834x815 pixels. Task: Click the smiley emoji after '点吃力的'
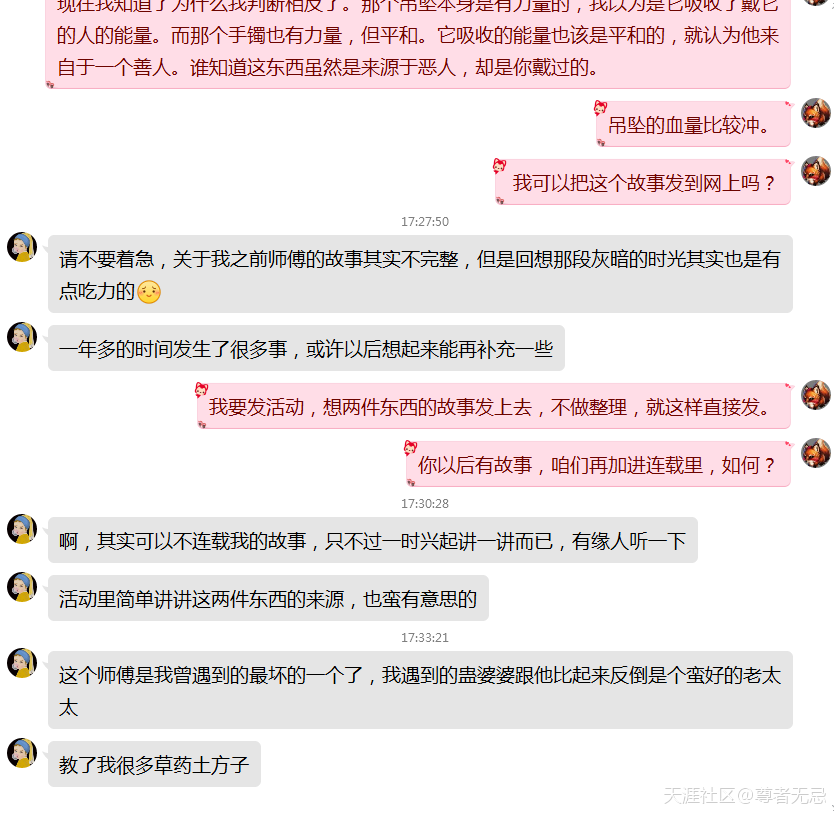[x=149, y=292]
